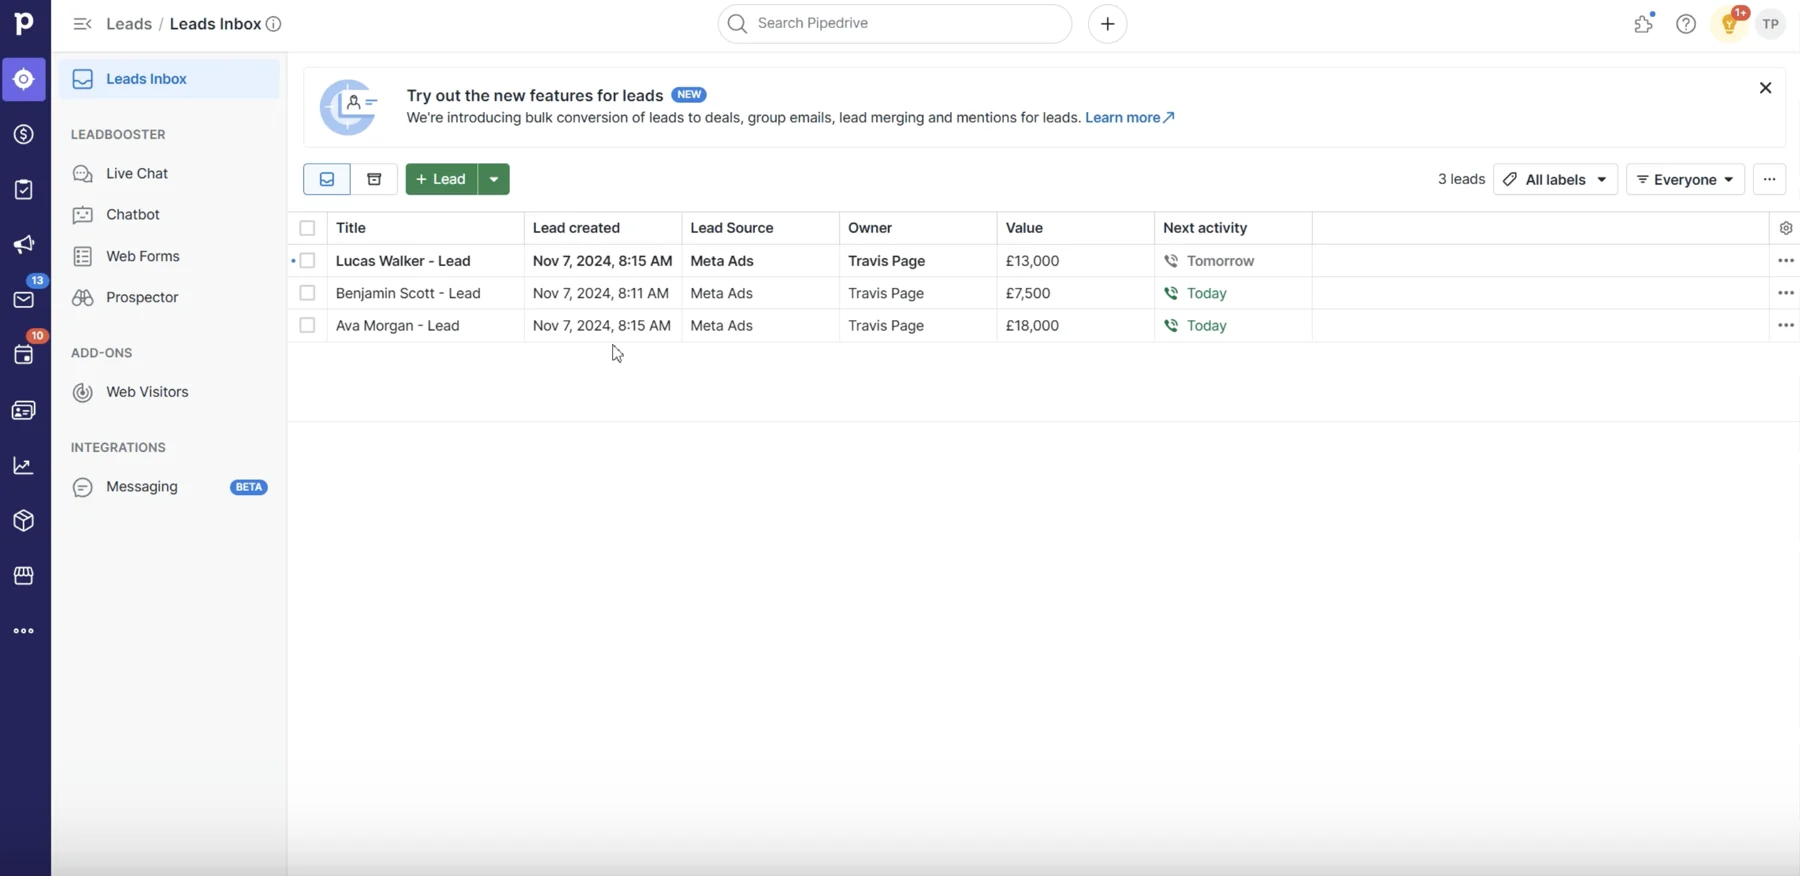The width and height of the screenshot is (1800, 876).
Task: Open Insights chart icon in left rail
Action: point(24,465)
